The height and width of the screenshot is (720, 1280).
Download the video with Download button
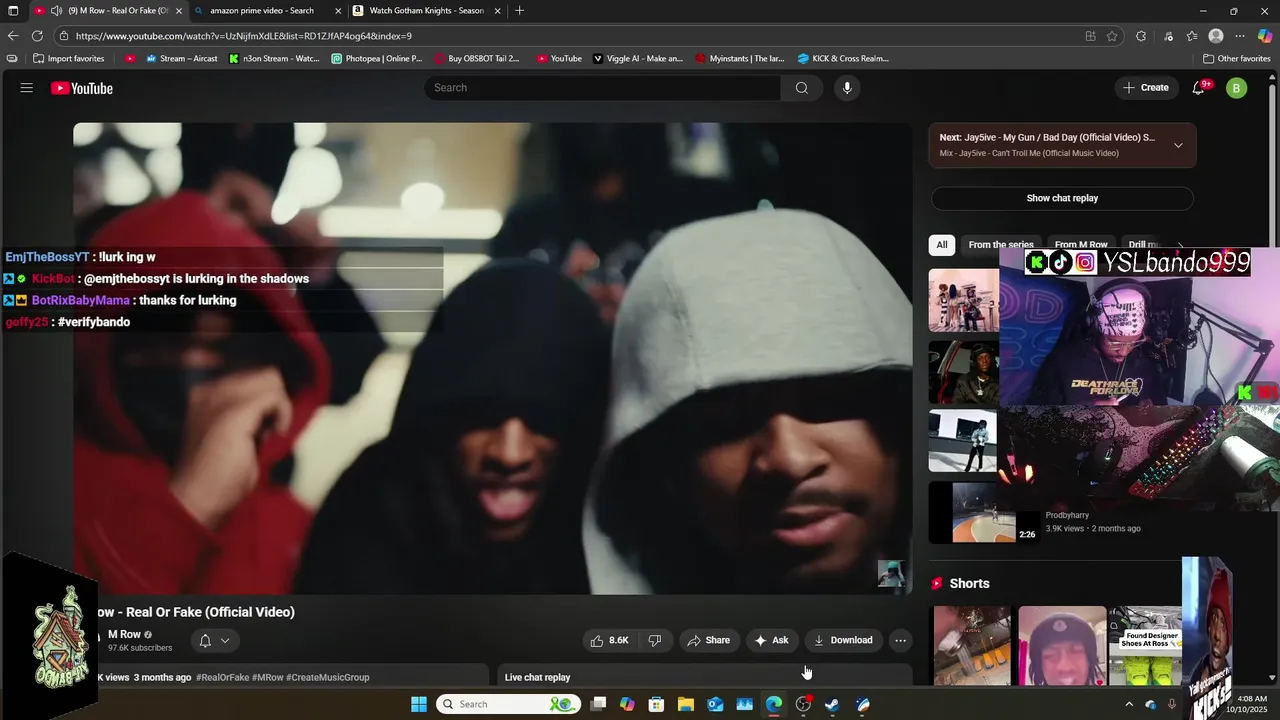(843, 640)
